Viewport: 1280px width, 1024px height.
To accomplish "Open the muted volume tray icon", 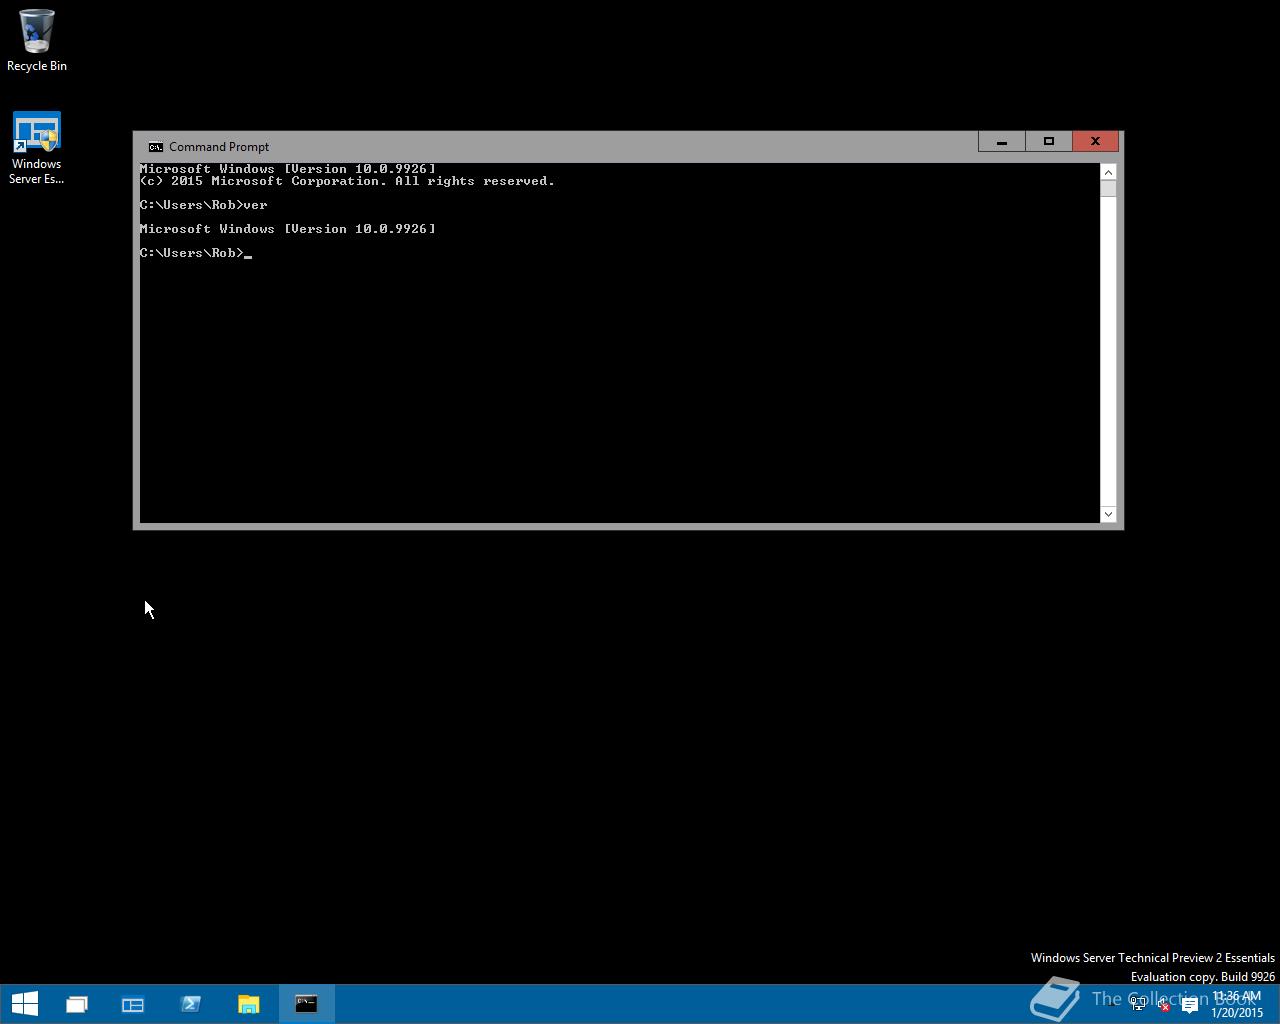I will 1163,1005.
